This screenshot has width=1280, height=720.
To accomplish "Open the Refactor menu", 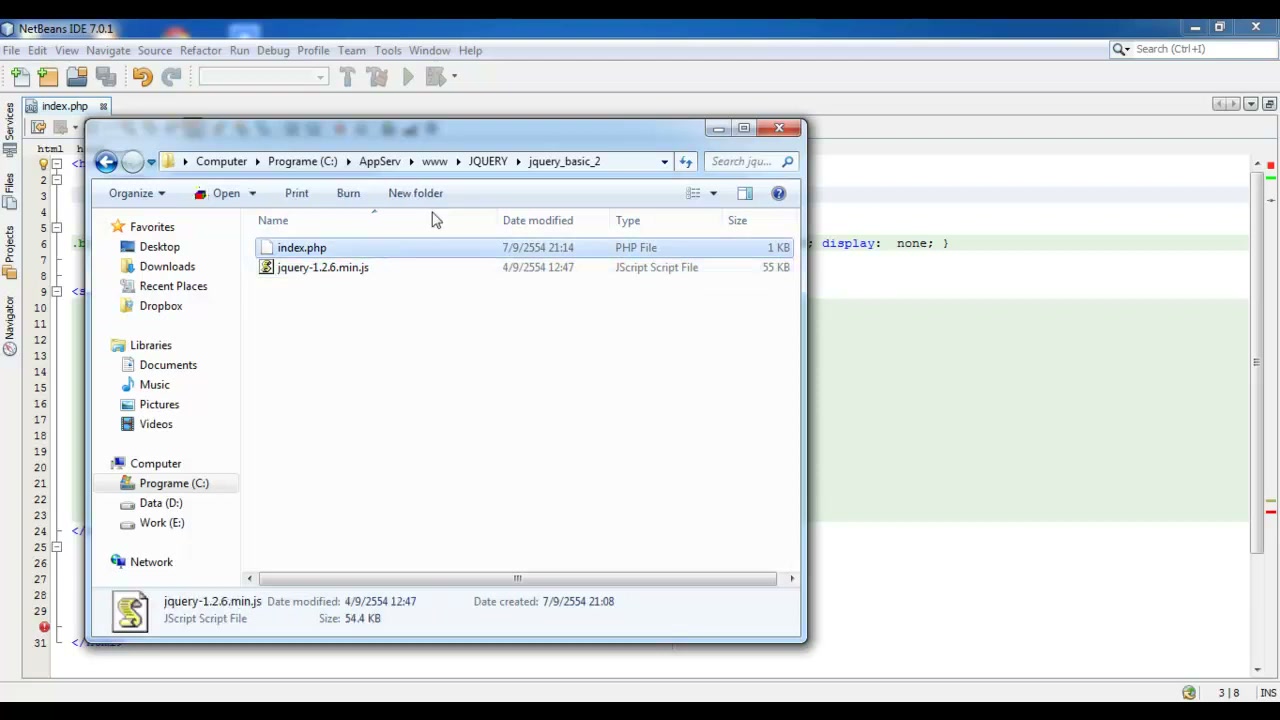I will (201, 50).
